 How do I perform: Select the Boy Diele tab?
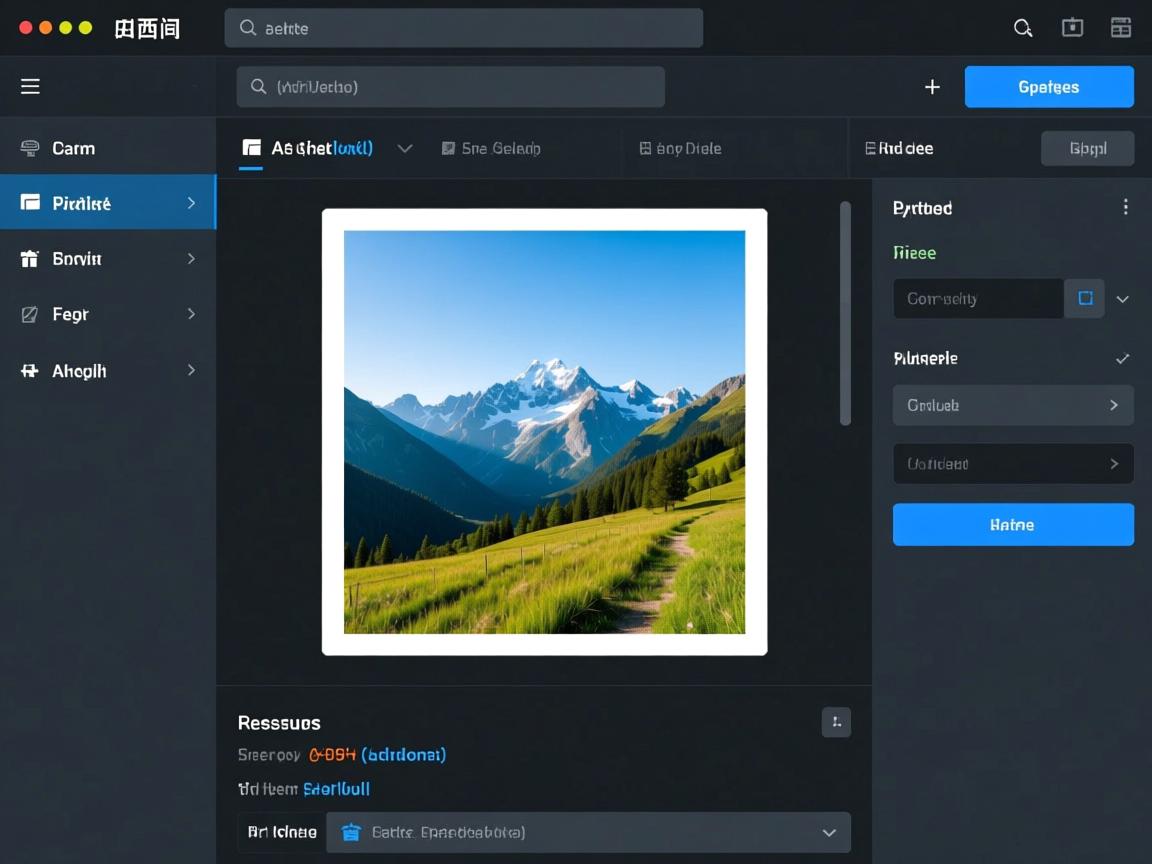tap(680, 148)
